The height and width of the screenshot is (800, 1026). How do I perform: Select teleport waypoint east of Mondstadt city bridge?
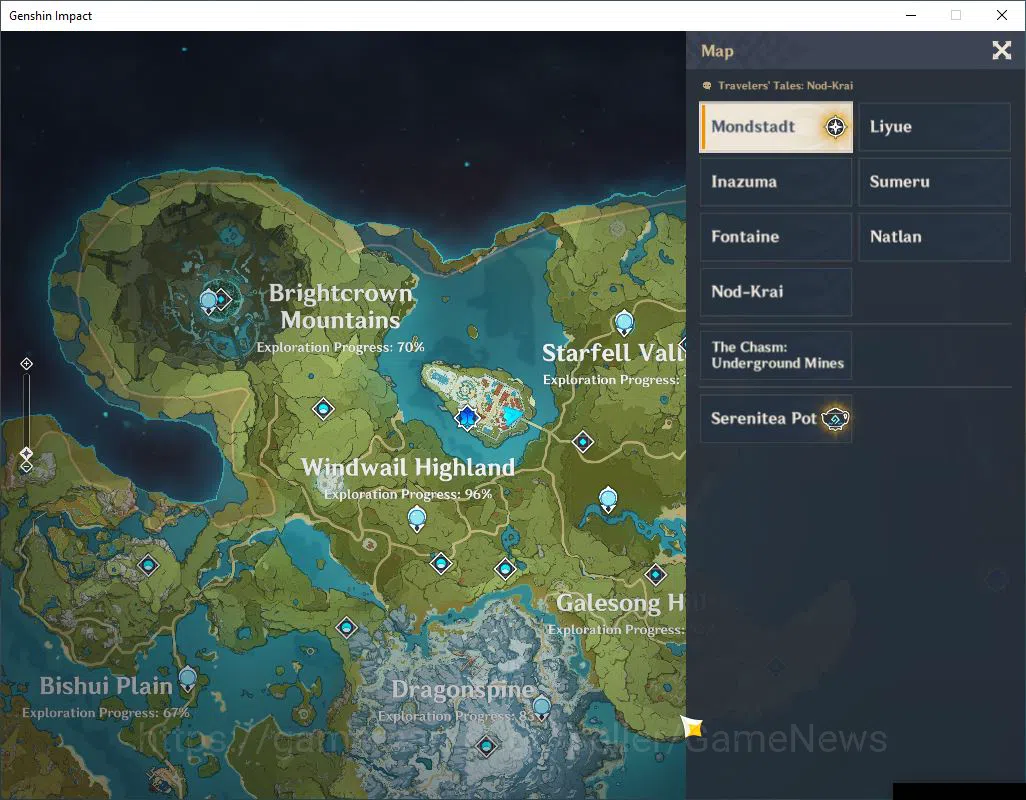582,442
